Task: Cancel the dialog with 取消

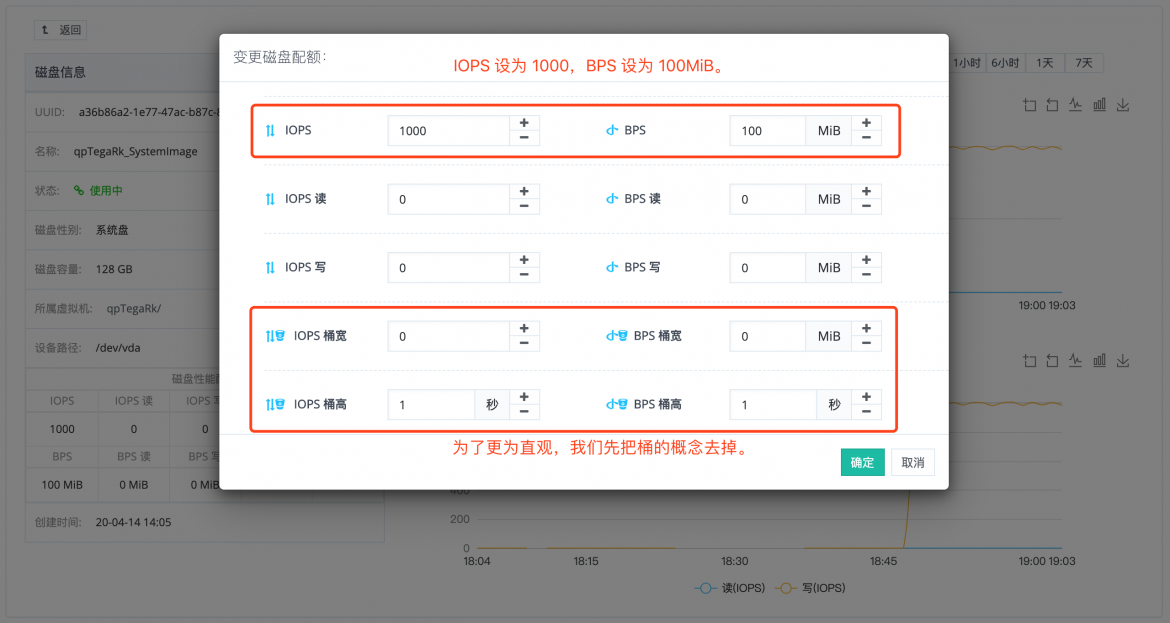Action: coord(913,463)
